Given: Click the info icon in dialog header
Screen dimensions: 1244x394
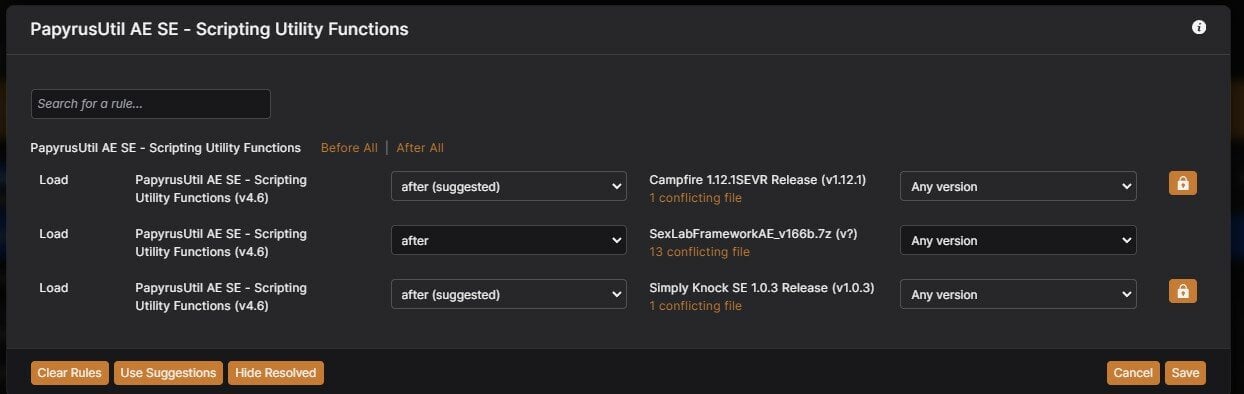Looking at the screenshot, I should coord(1199,28).
